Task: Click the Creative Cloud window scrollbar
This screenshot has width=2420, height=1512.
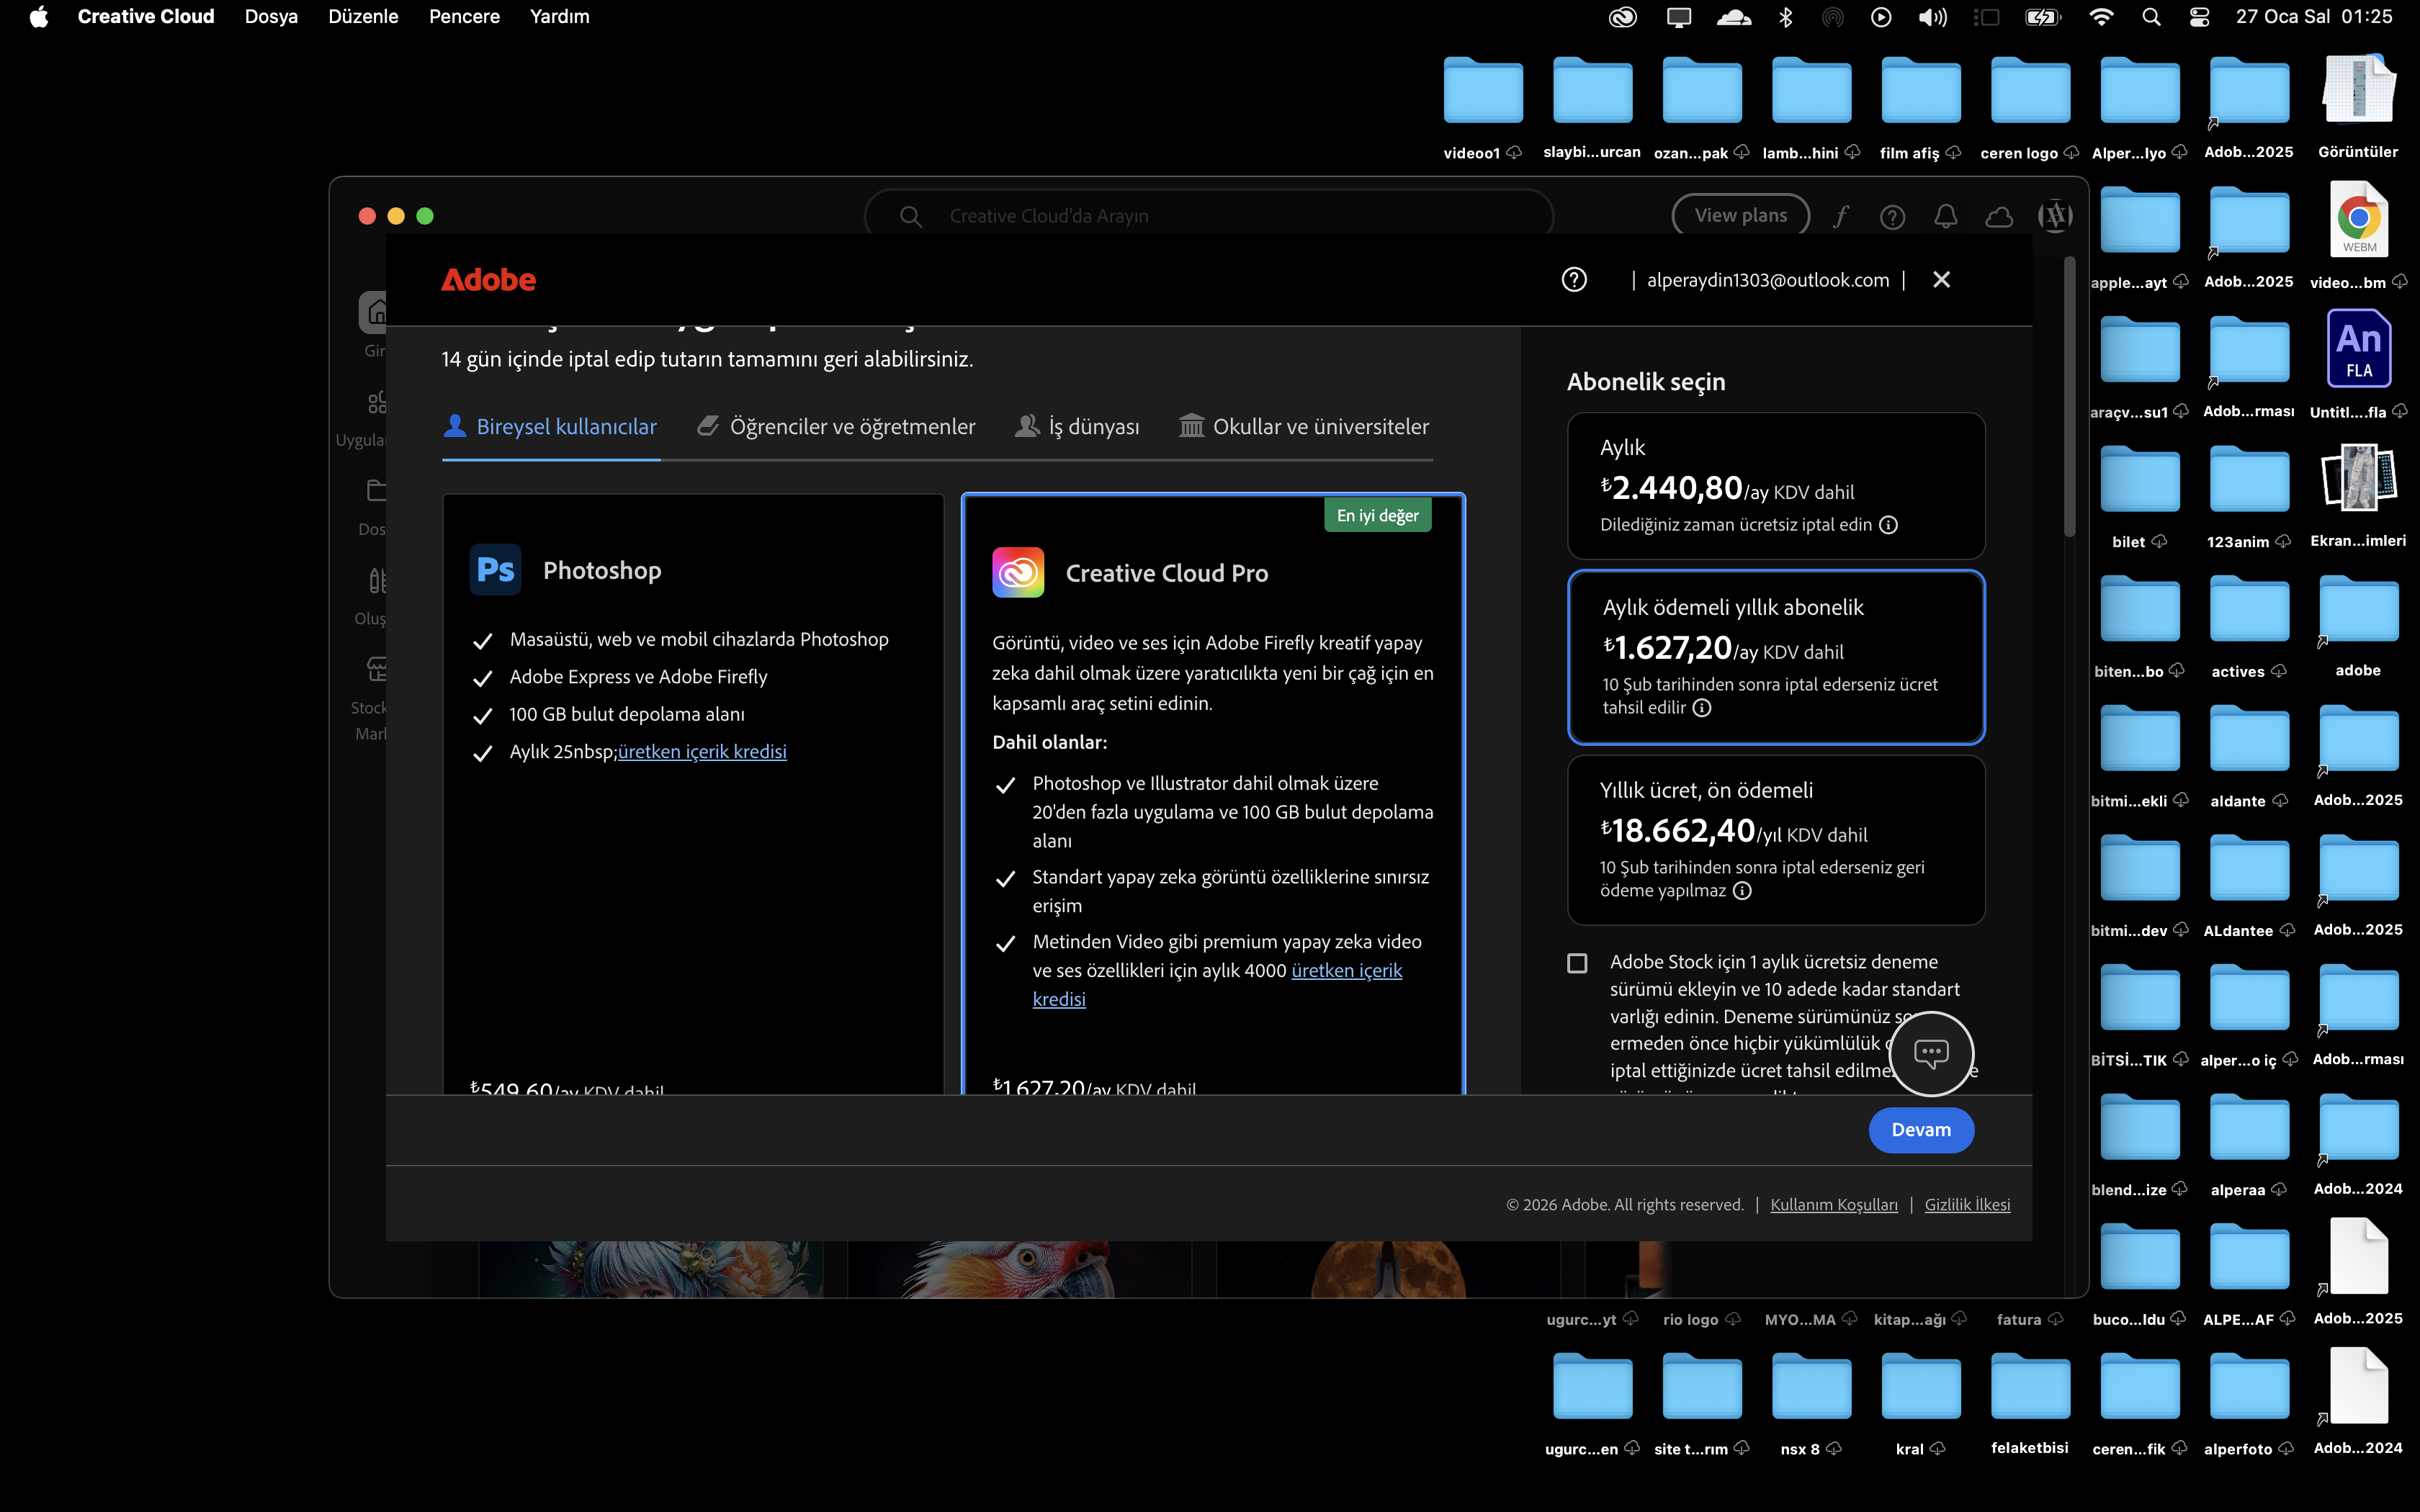Action: [2069, 396]
